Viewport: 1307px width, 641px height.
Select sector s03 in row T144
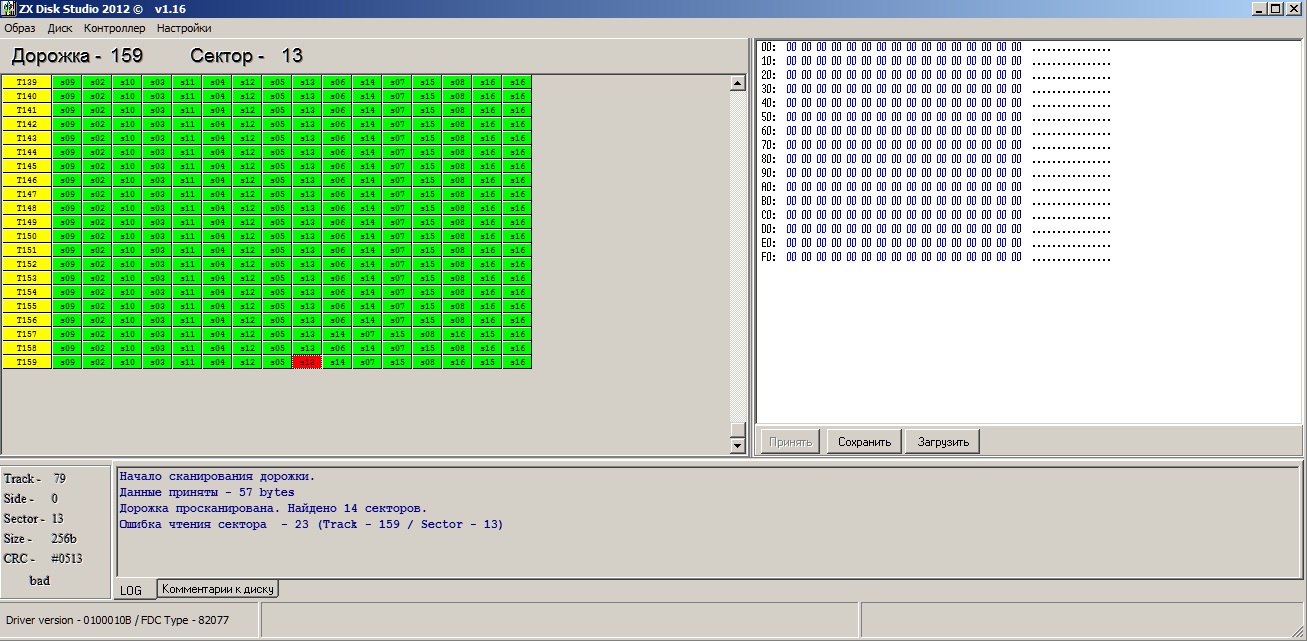pos(157,152)
